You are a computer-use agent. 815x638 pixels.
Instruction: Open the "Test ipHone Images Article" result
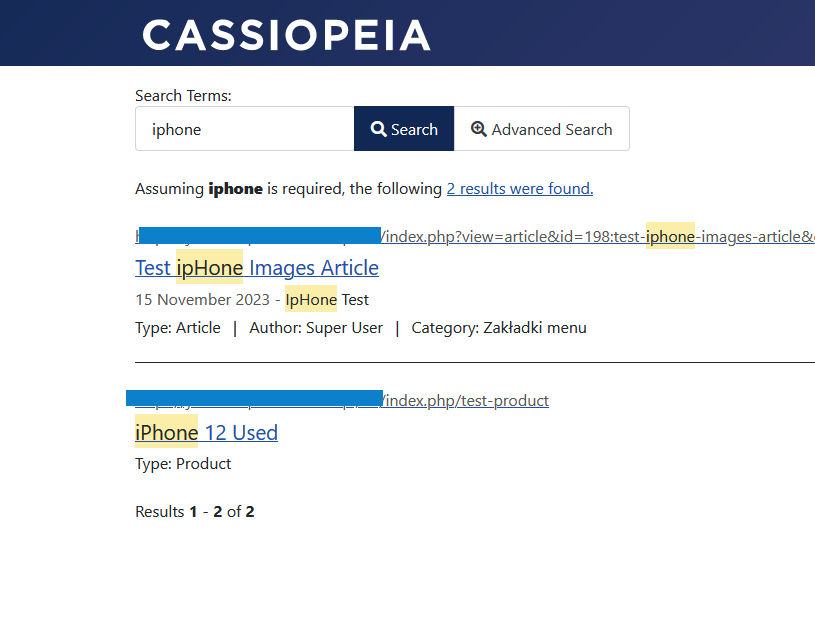tap(257, 268)
